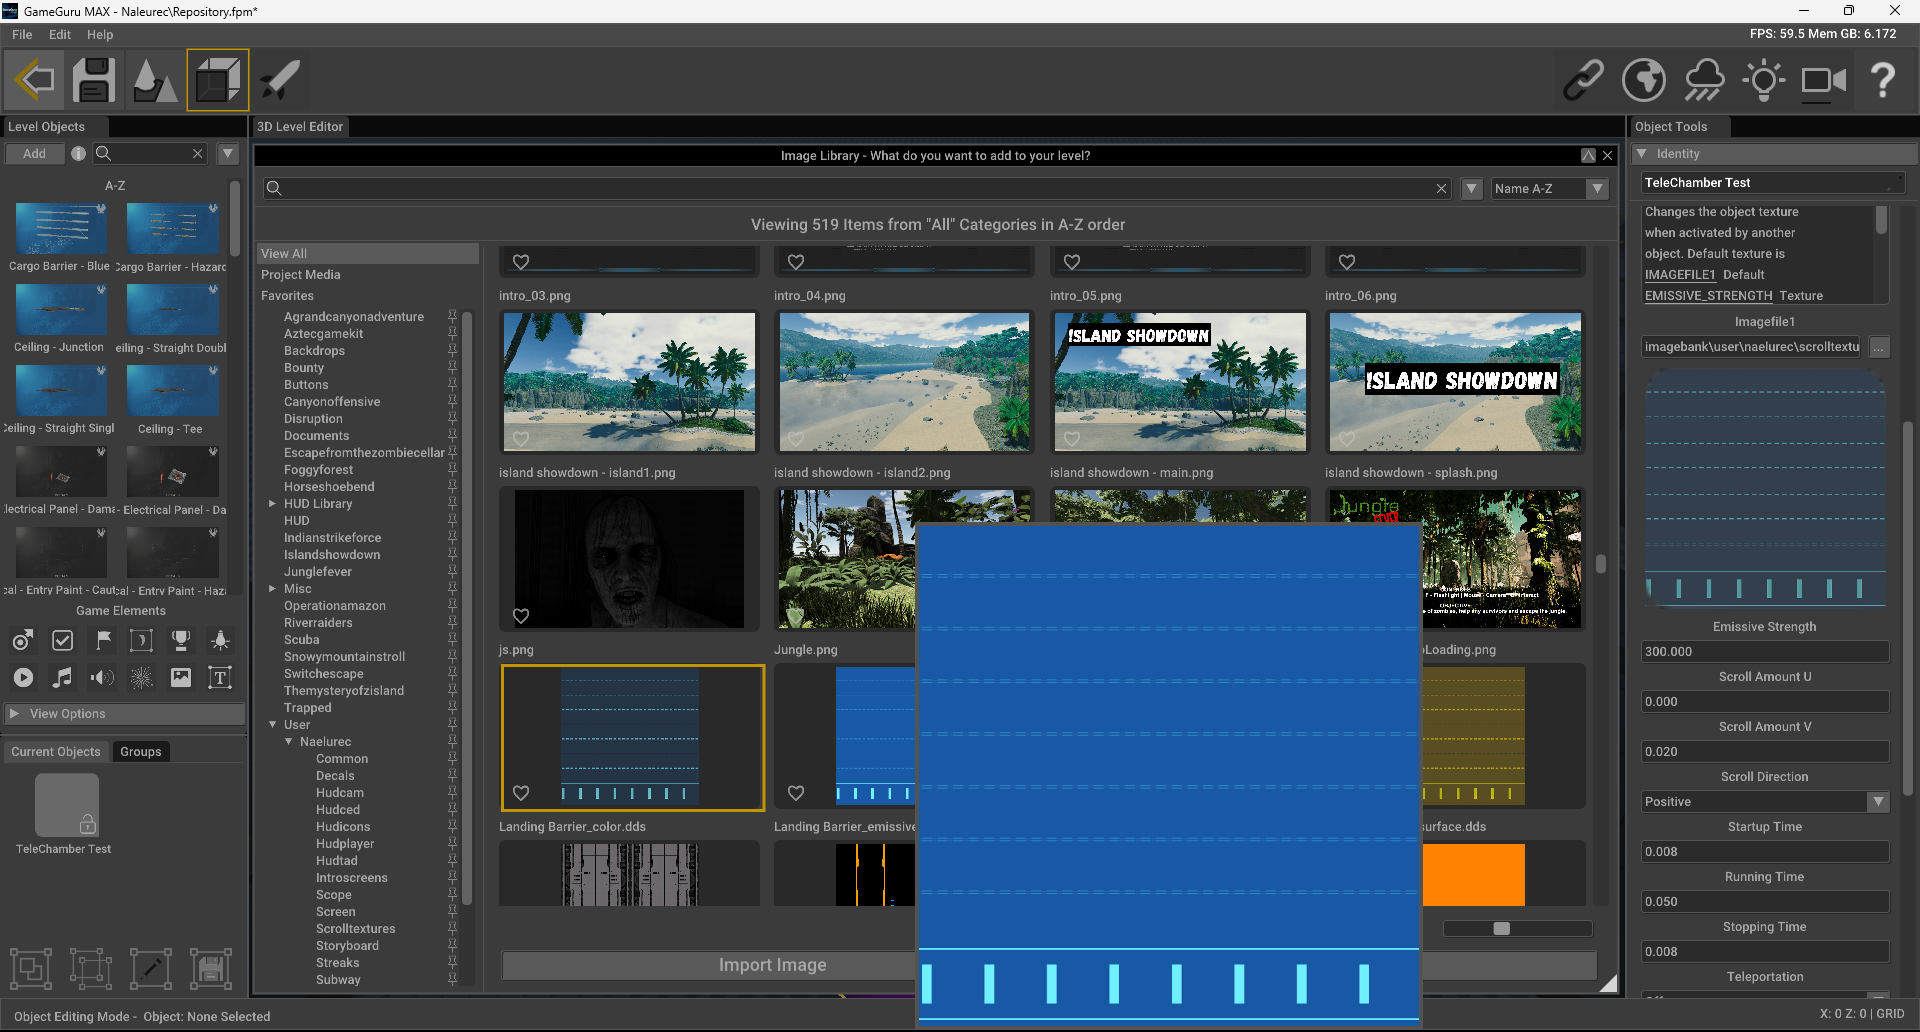Click the globe icon in the top toolbar
The image size is (1920, 1032).
(x=1644, y=80)
